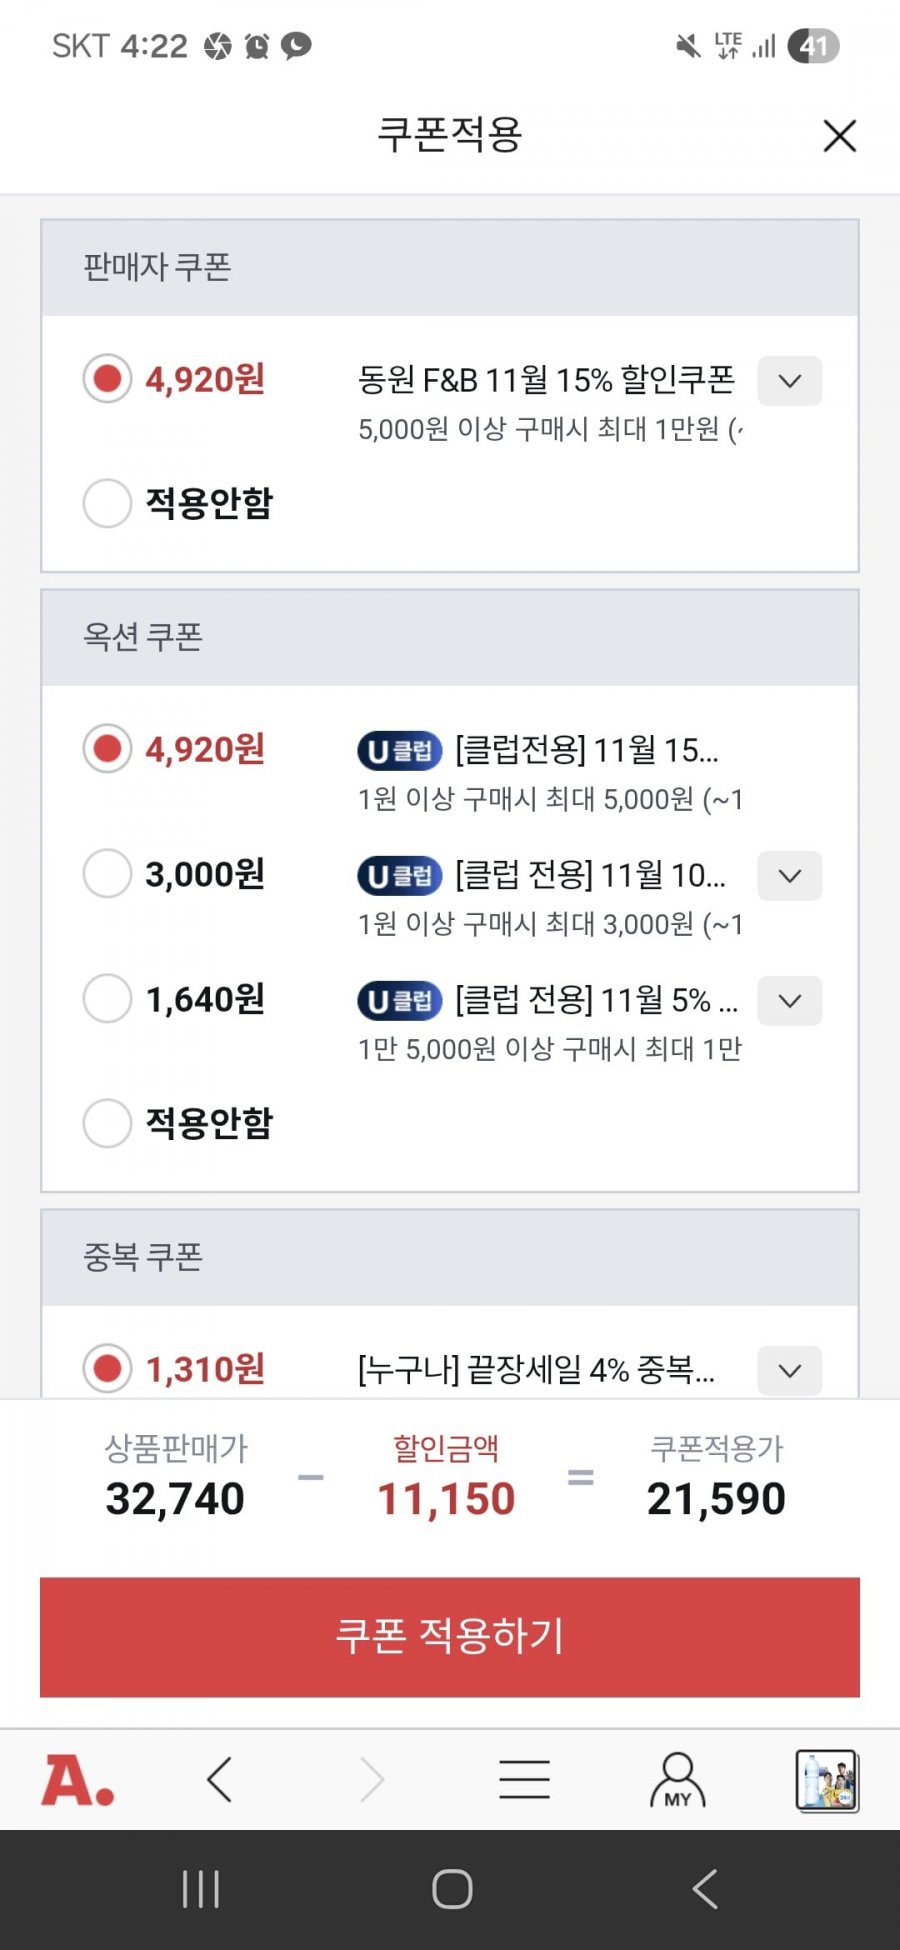Tap Android home button
Screen dimensions: 900x1950
click(x=452, y=1889)
